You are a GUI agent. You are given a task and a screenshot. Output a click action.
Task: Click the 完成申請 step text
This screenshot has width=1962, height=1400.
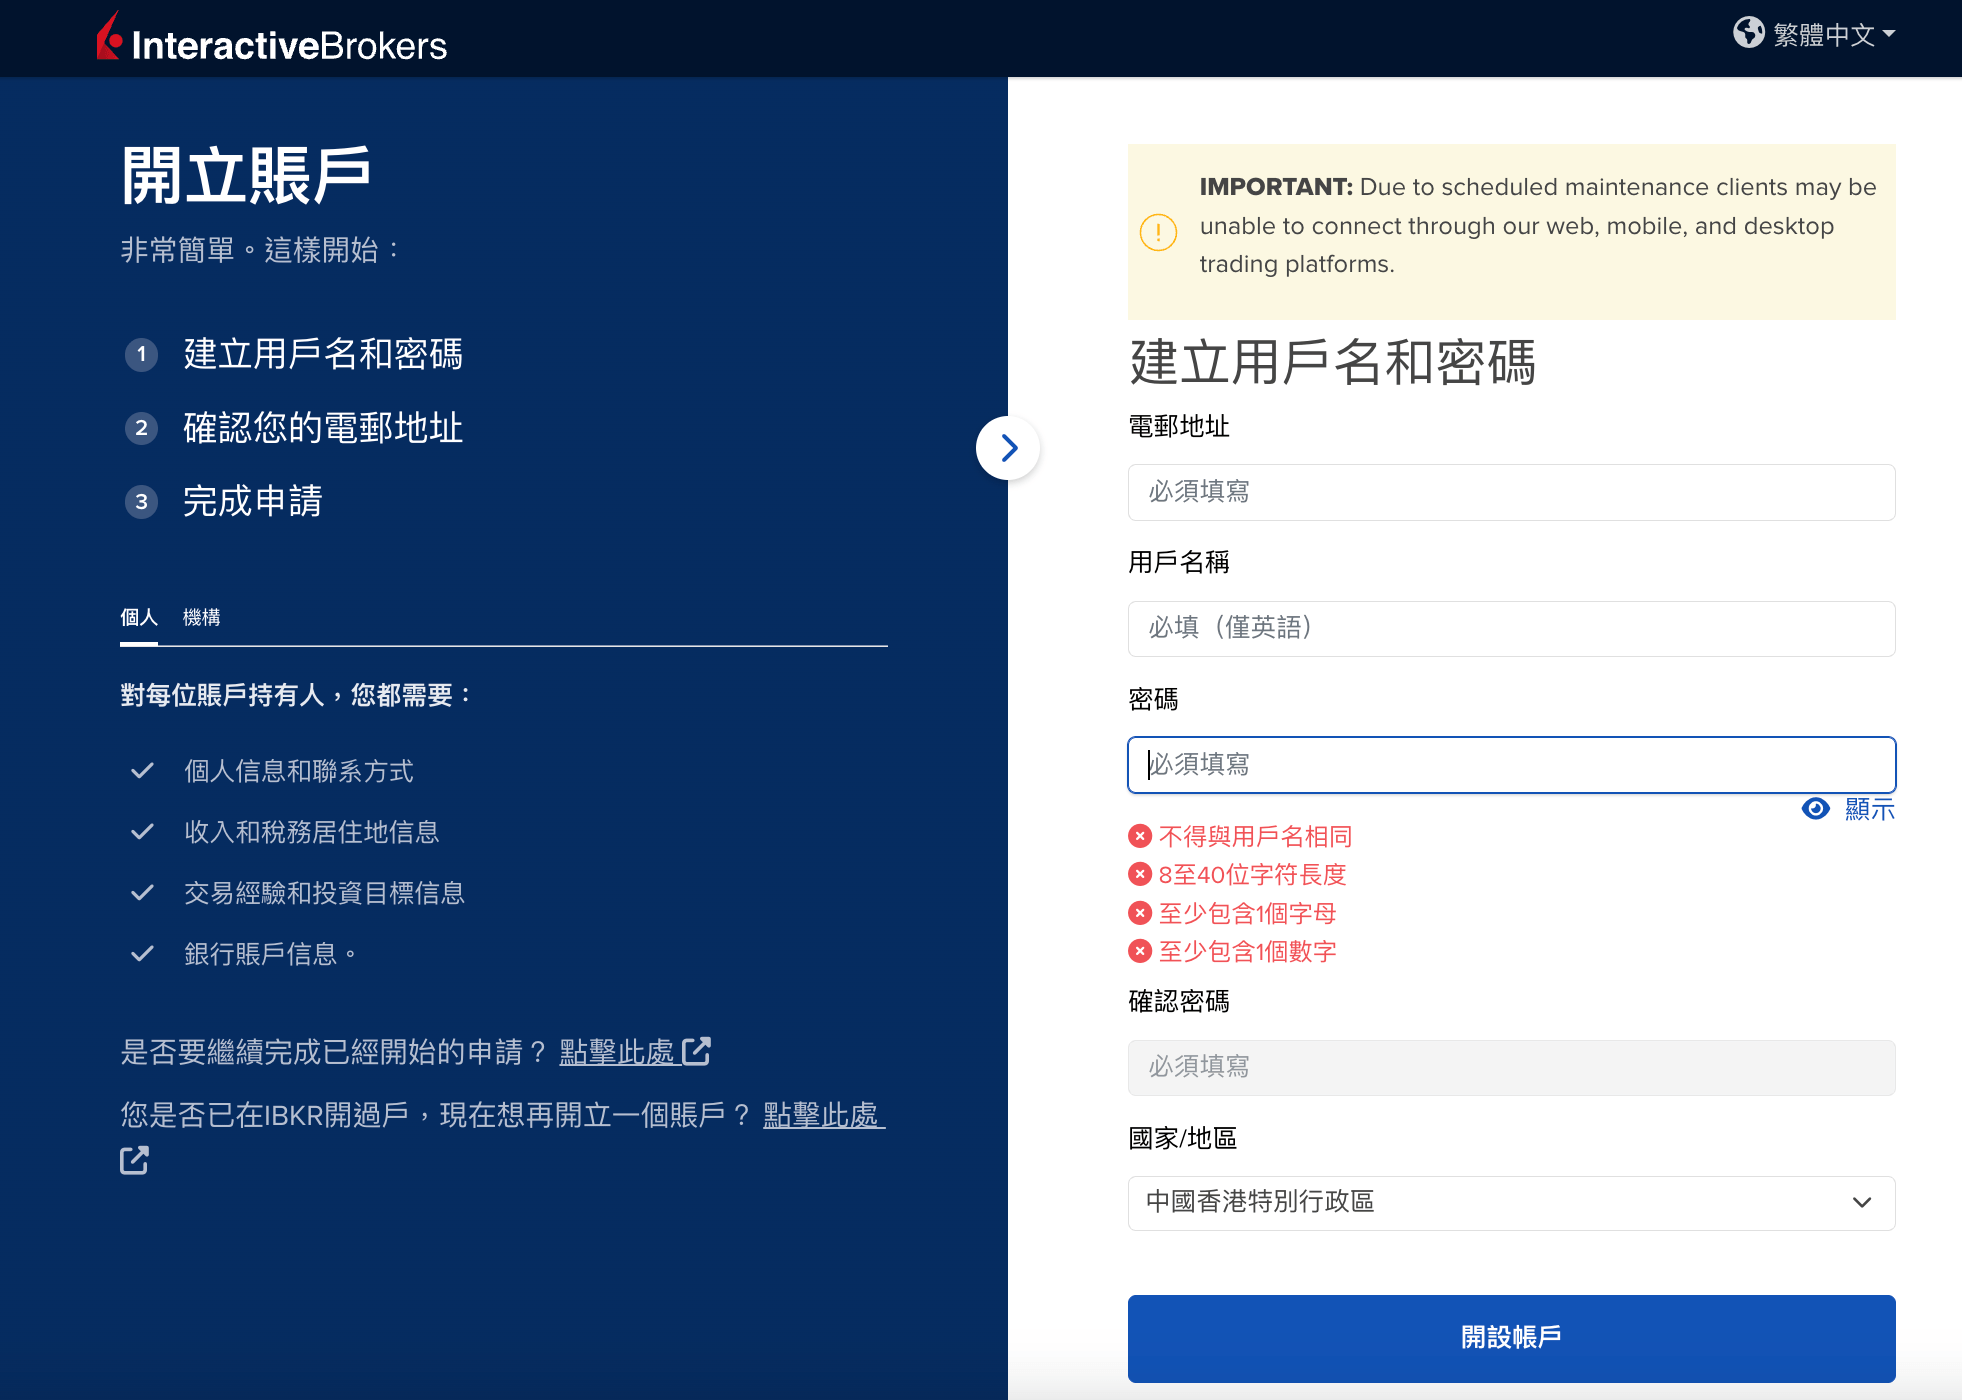click(x=253, y=502)
